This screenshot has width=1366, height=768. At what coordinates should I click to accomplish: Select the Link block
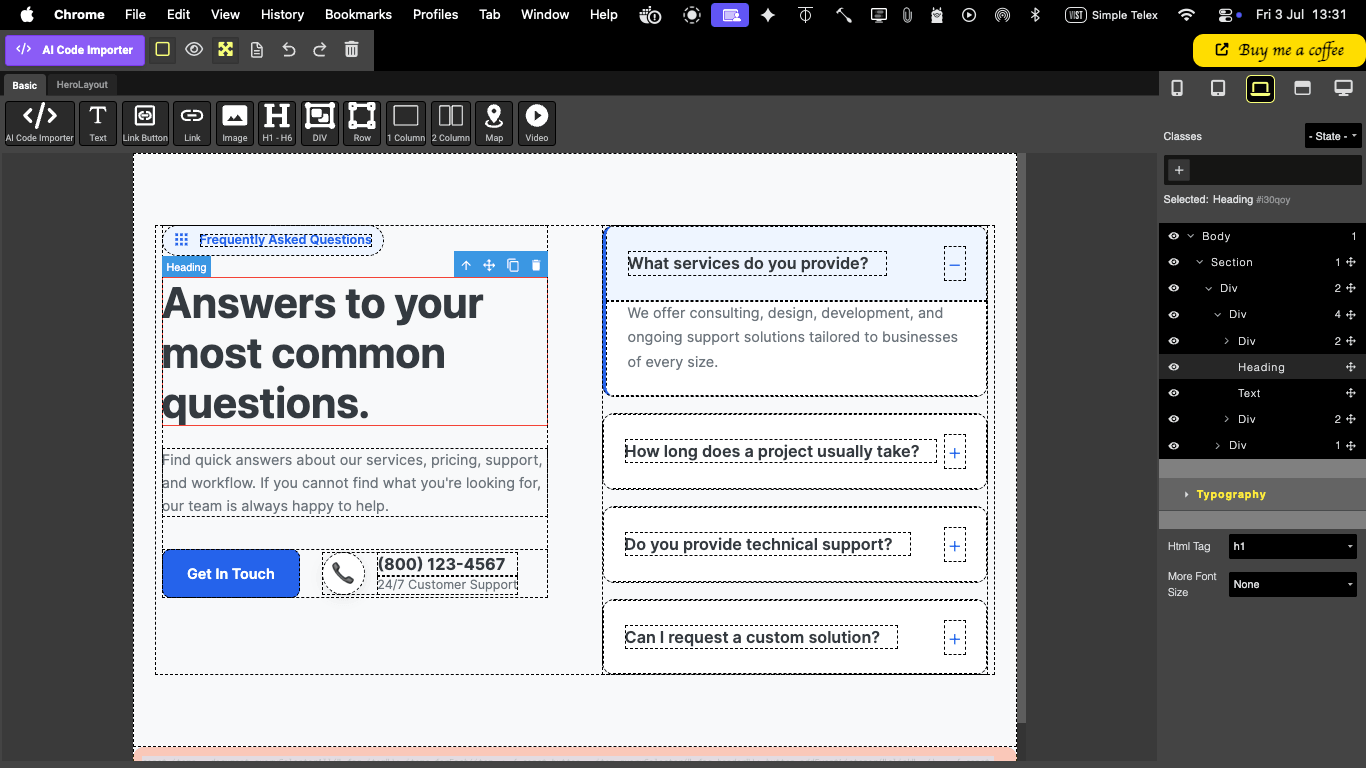(192, 123)
